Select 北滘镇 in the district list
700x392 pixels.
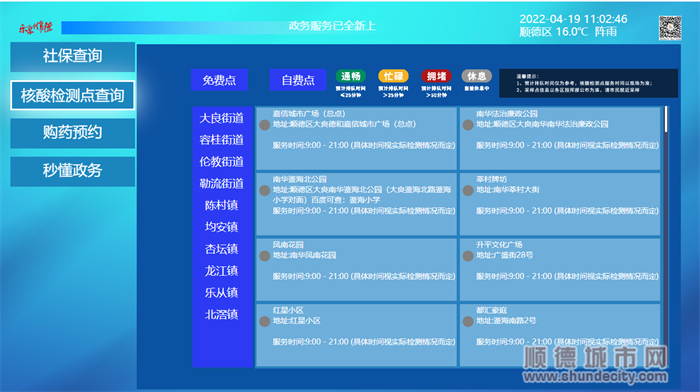(x=221, y=315)
